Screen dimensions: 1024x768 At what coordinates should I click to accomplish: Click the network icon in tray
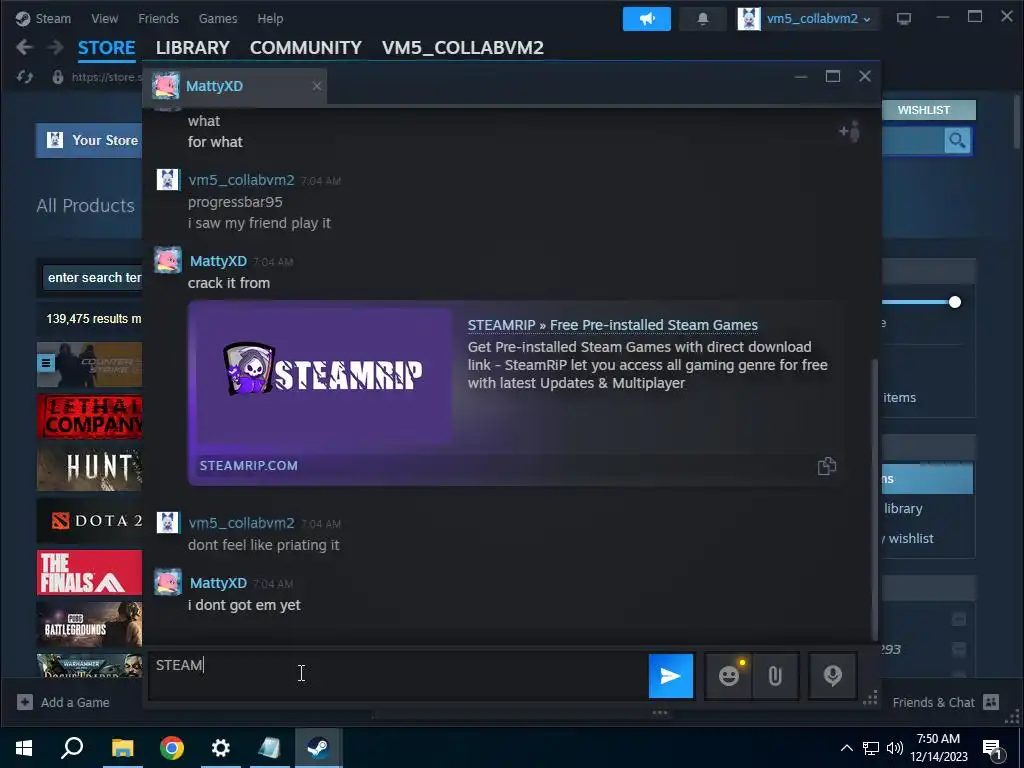(871, 748)
